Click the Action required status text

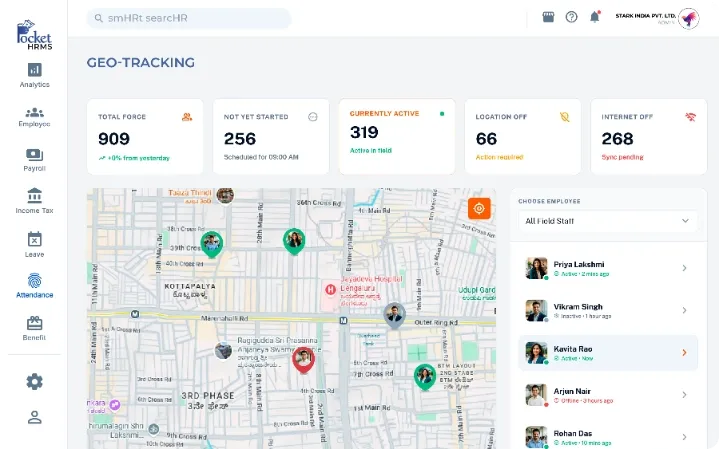tap(499, 157)
